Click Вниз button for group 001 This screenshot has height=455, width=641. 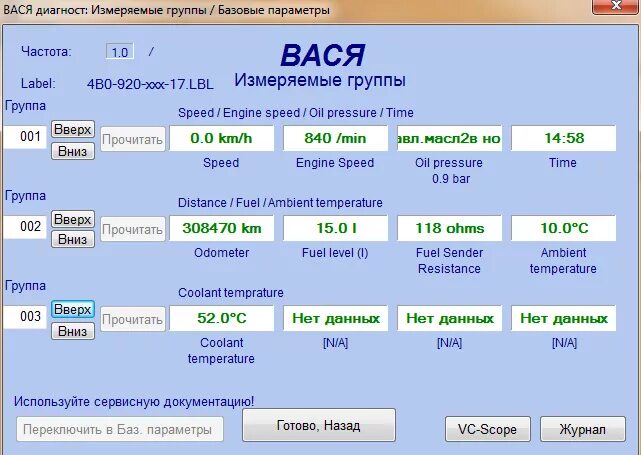tap(73, 151)
